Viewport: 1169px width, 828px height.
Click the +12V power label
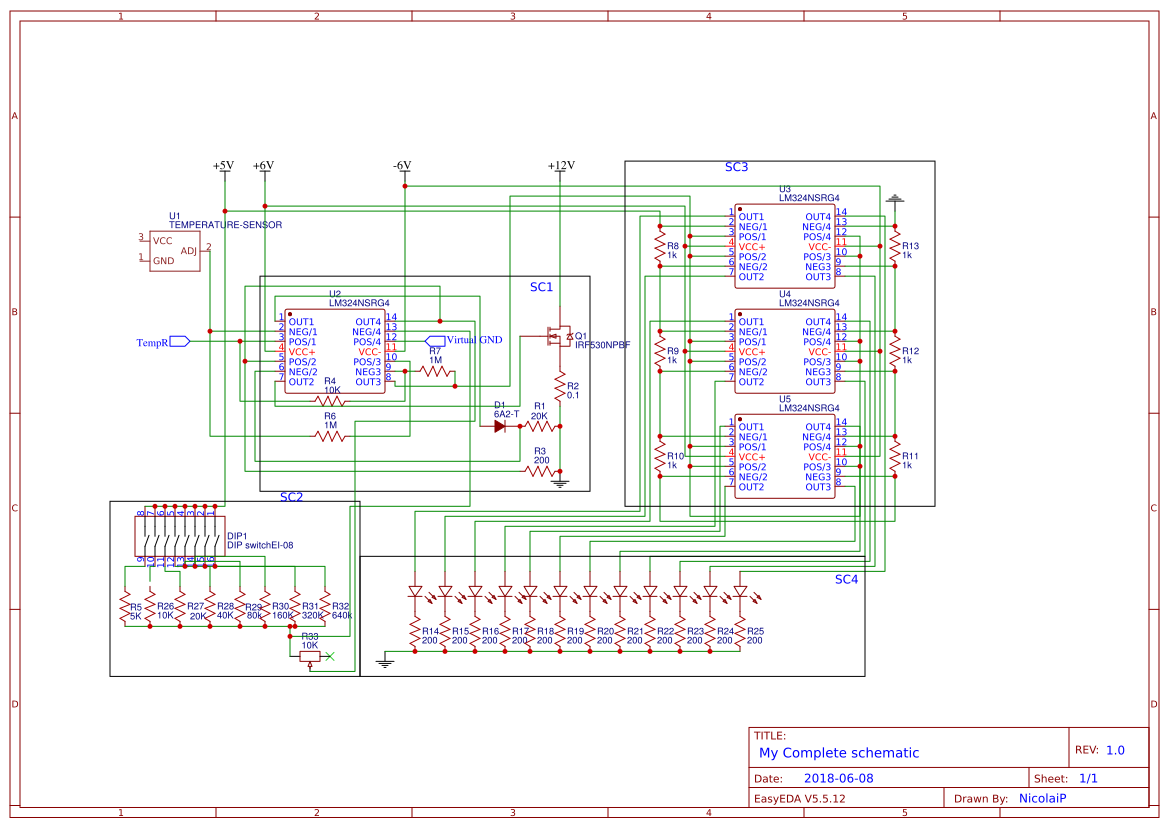(x=561, y=165)
